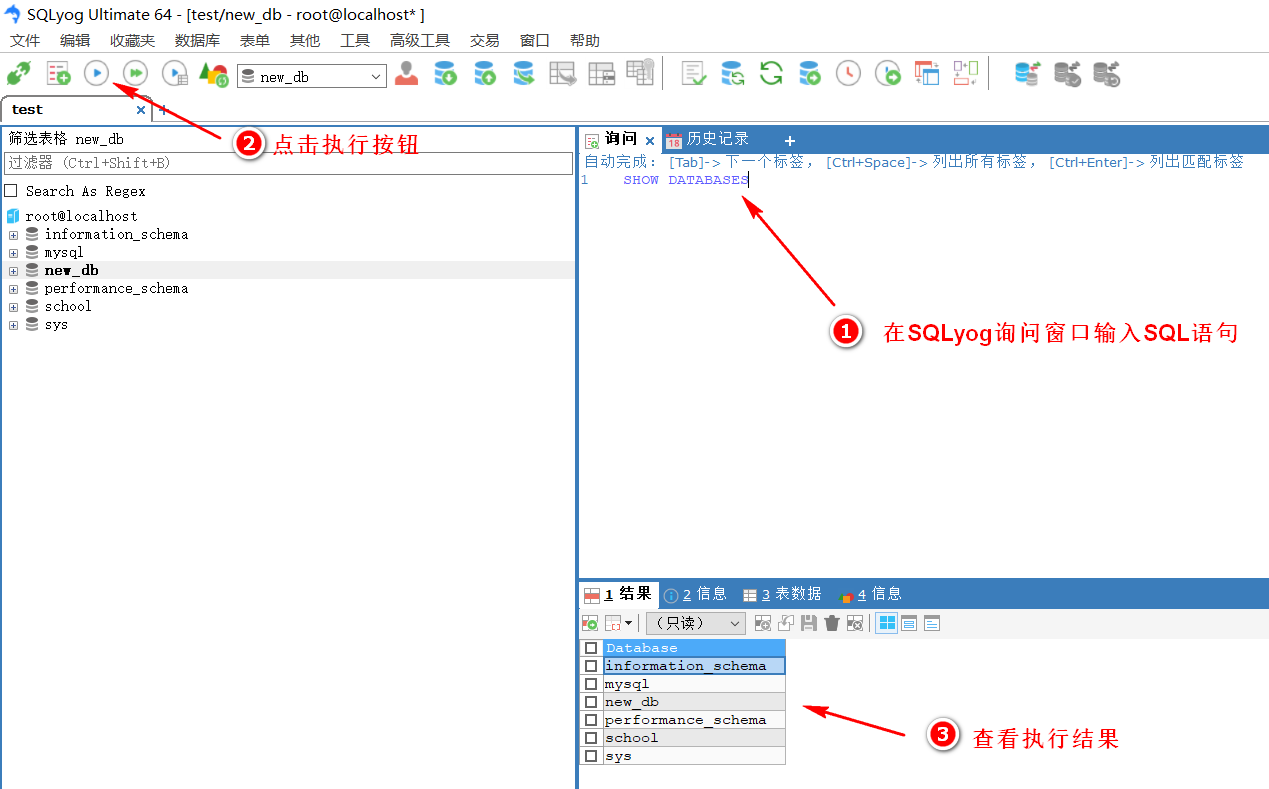Open the (只读) read-only mode dropdown
1269x789 pixels.
pos(695,623)
